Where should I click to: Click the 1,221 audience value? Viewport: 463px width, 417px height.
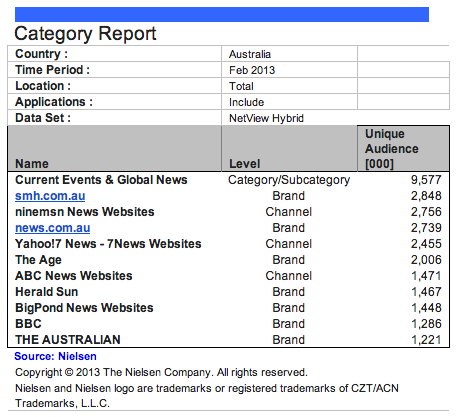[x=426, y=340]
